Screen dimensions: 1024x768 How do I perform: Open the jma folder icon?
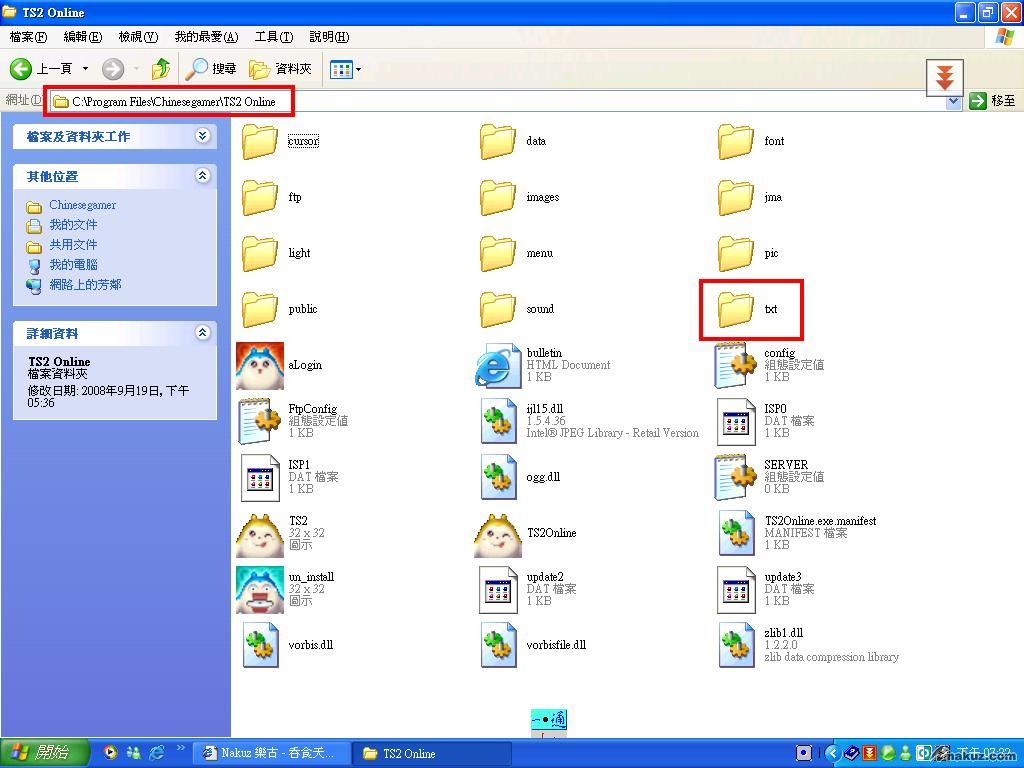tap(735, 197)
